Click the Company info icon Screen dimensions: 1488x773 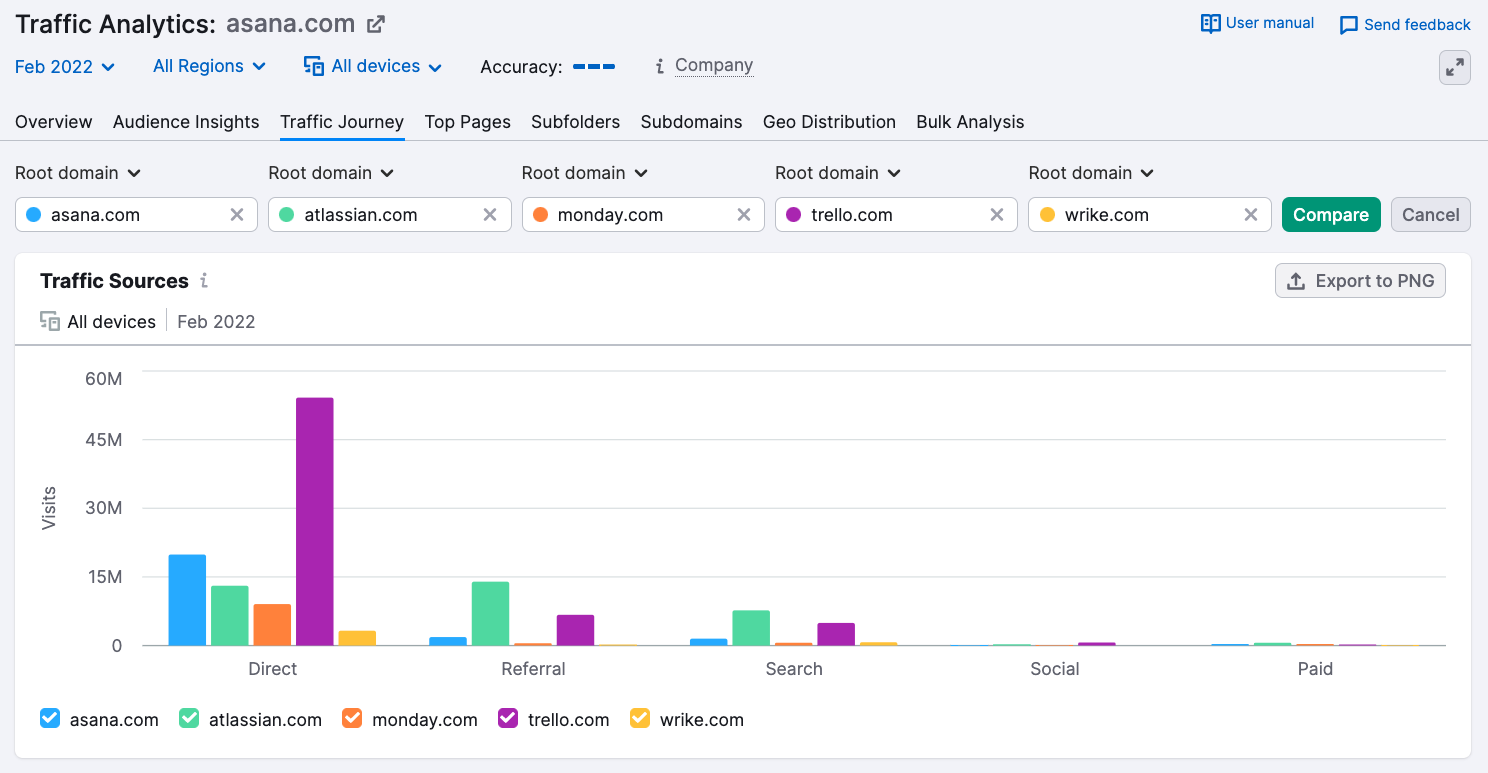coord(660,67)
